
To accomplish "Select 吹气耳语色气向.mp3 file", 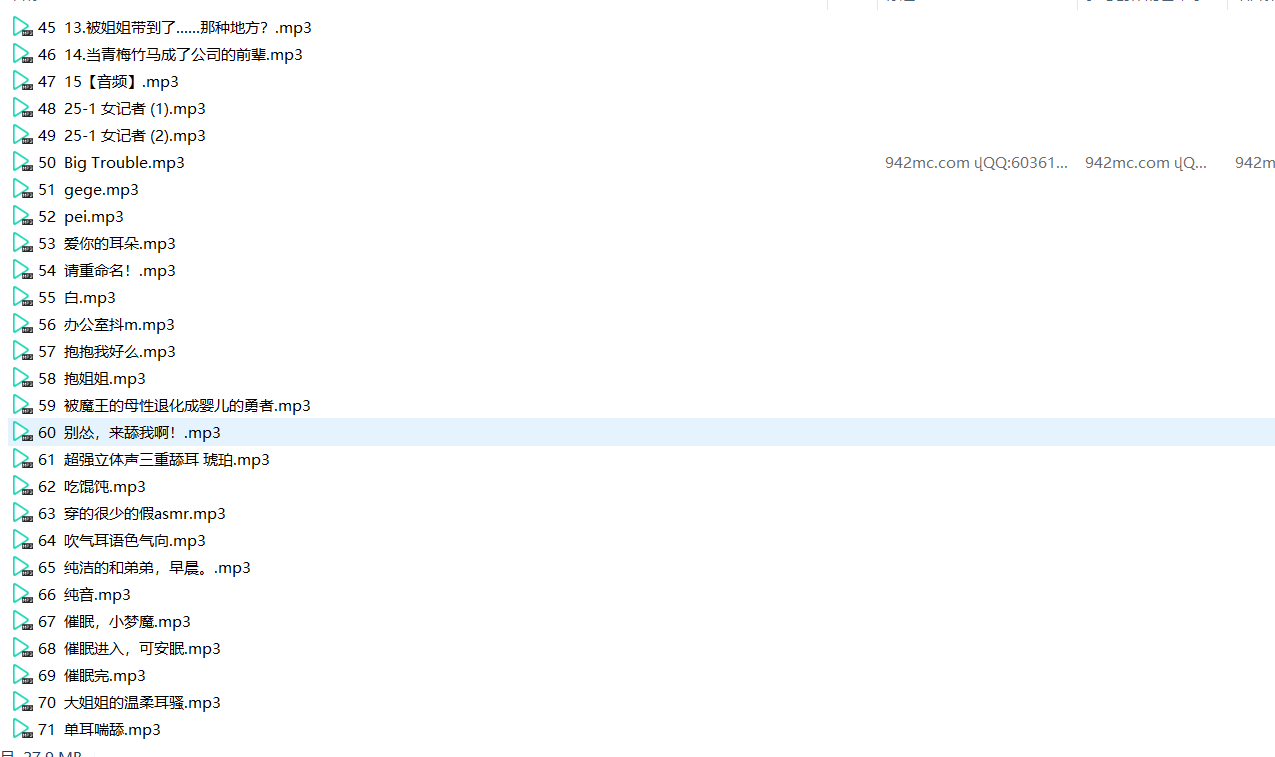I will [x=135, y=540].
